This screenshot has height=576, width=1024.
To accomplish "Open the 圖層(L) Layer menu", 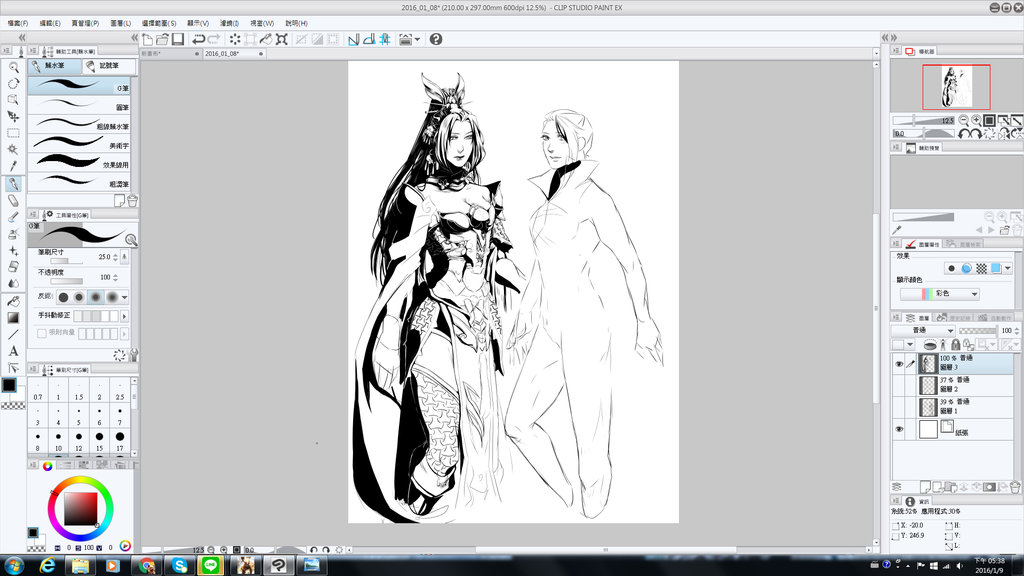I will pyautogui.click(x=120, y=23).
